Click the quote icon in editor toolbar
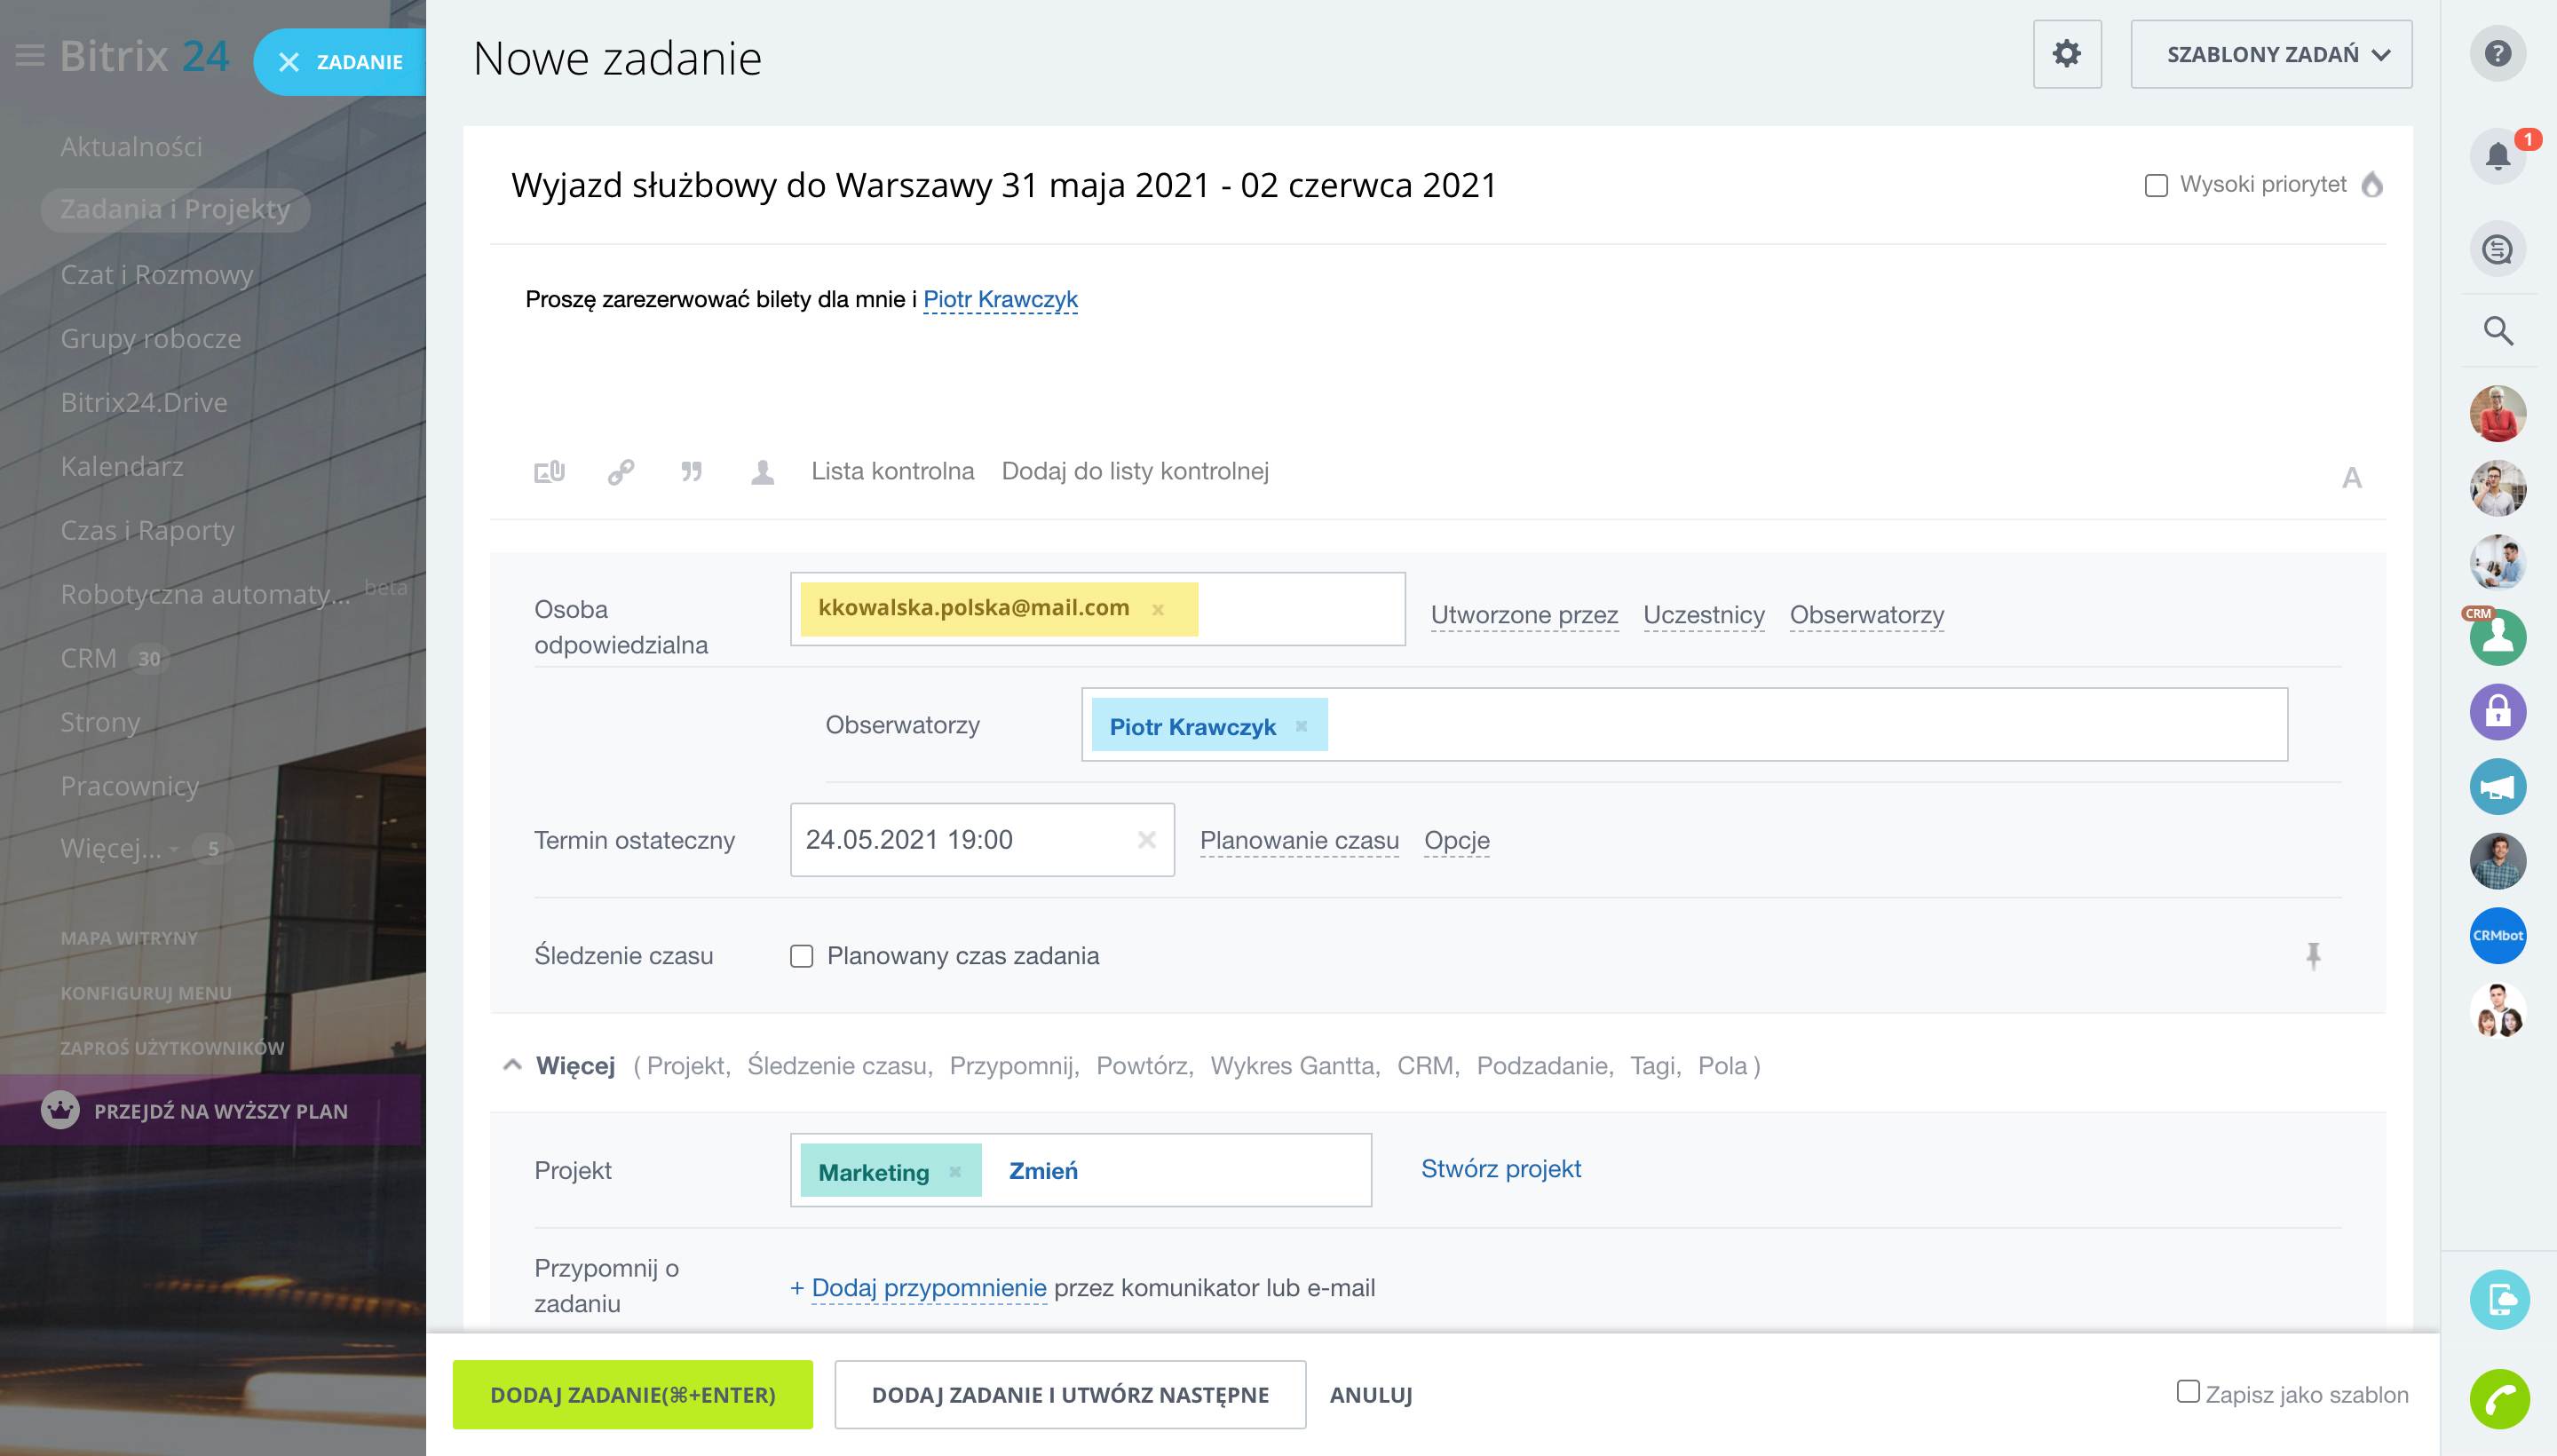 (691, 471)
